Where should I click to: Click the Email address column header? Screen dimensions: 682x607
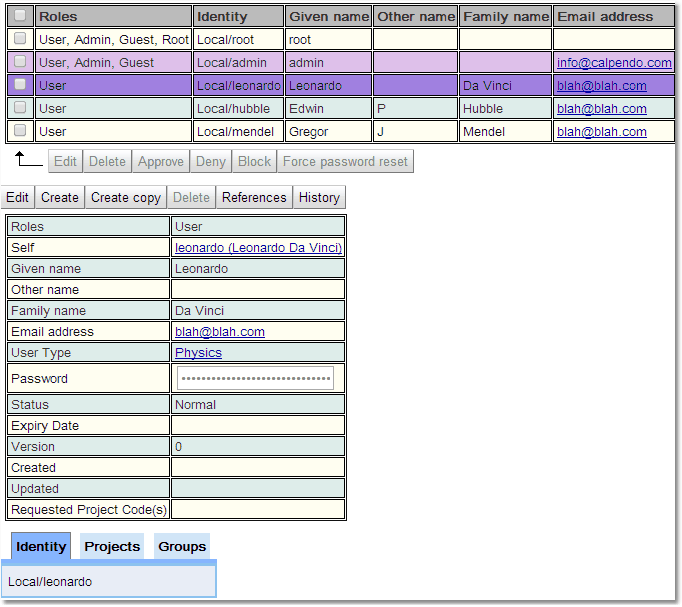[x=605, y=16]
